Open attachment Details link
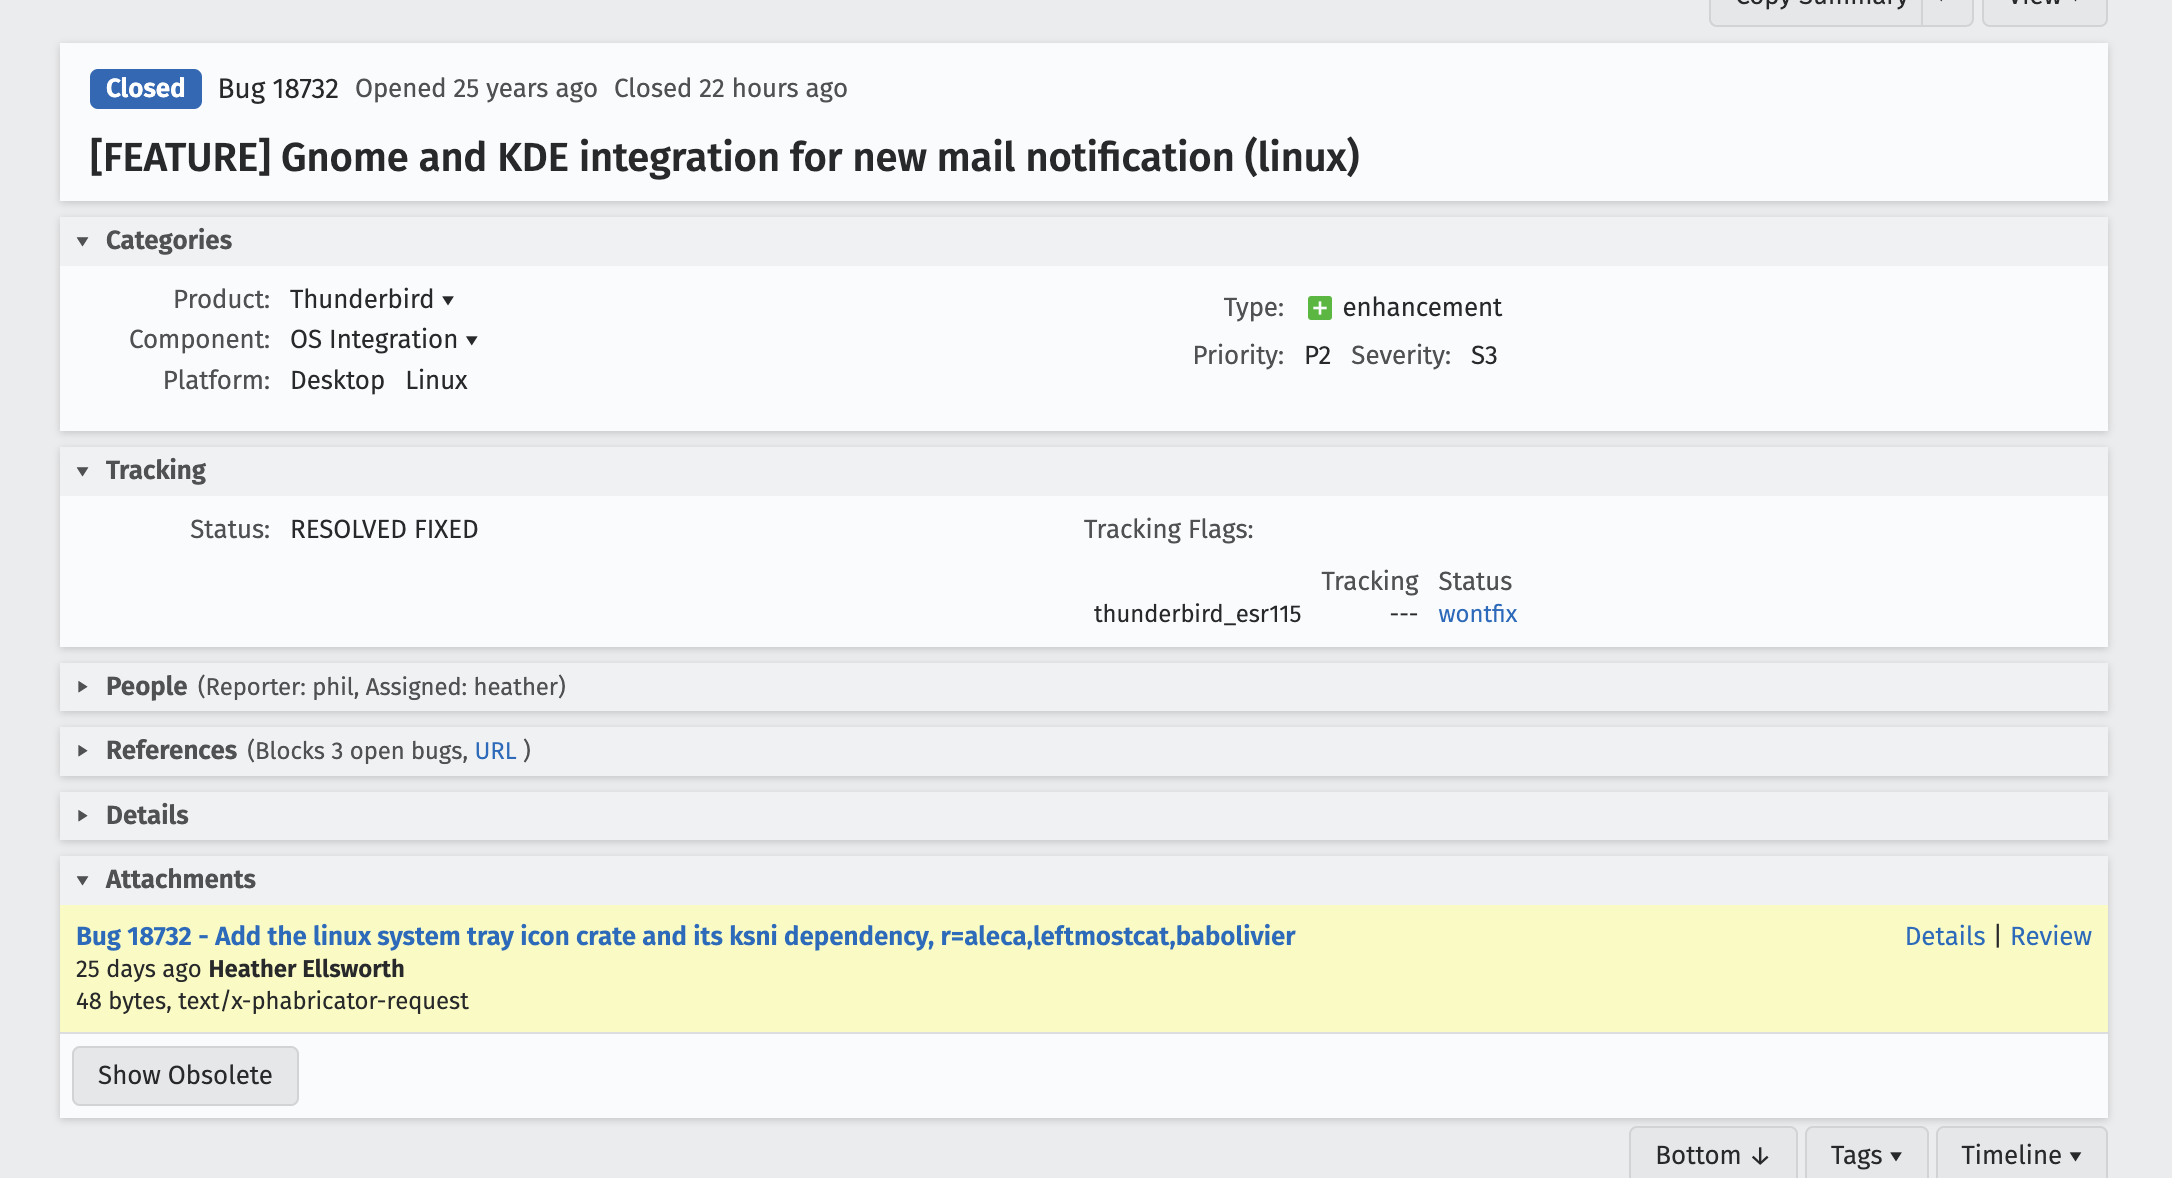 tap(1945, 936)
